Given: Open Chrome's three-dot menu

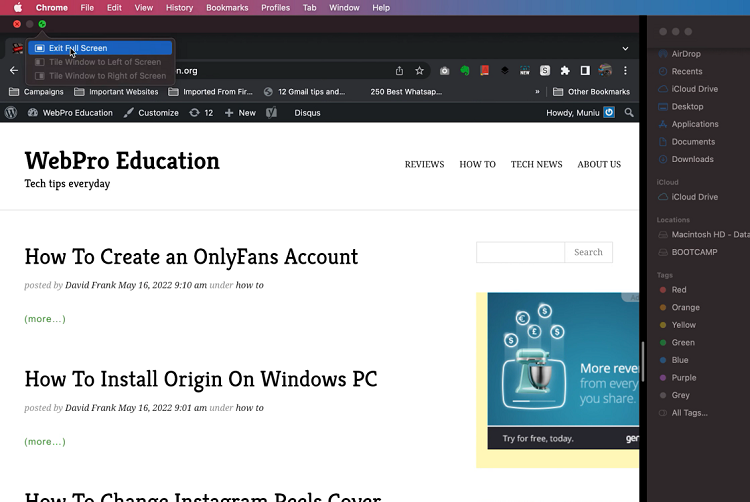Looking at the screenshot, I should [x=626, y=71].
